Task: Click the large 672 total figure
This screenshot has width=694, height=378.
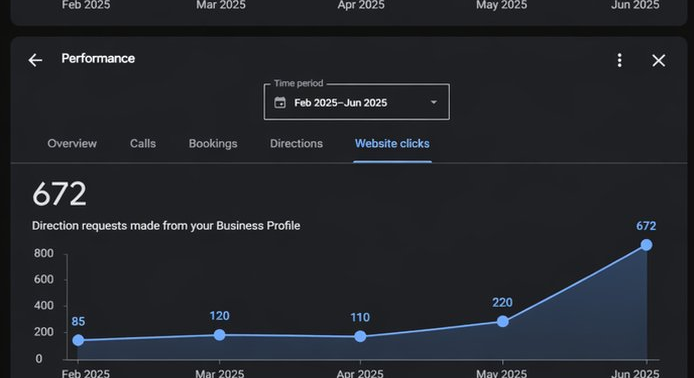Action: pos(59,194)
